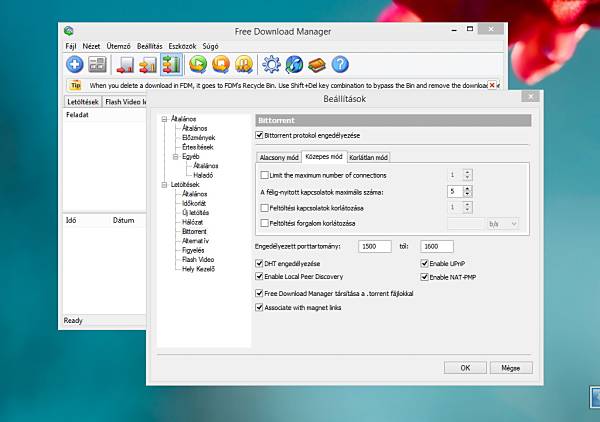This screenshot has width=600, height=422.
Task: Open settings via the gear icon
Action: 271,64
